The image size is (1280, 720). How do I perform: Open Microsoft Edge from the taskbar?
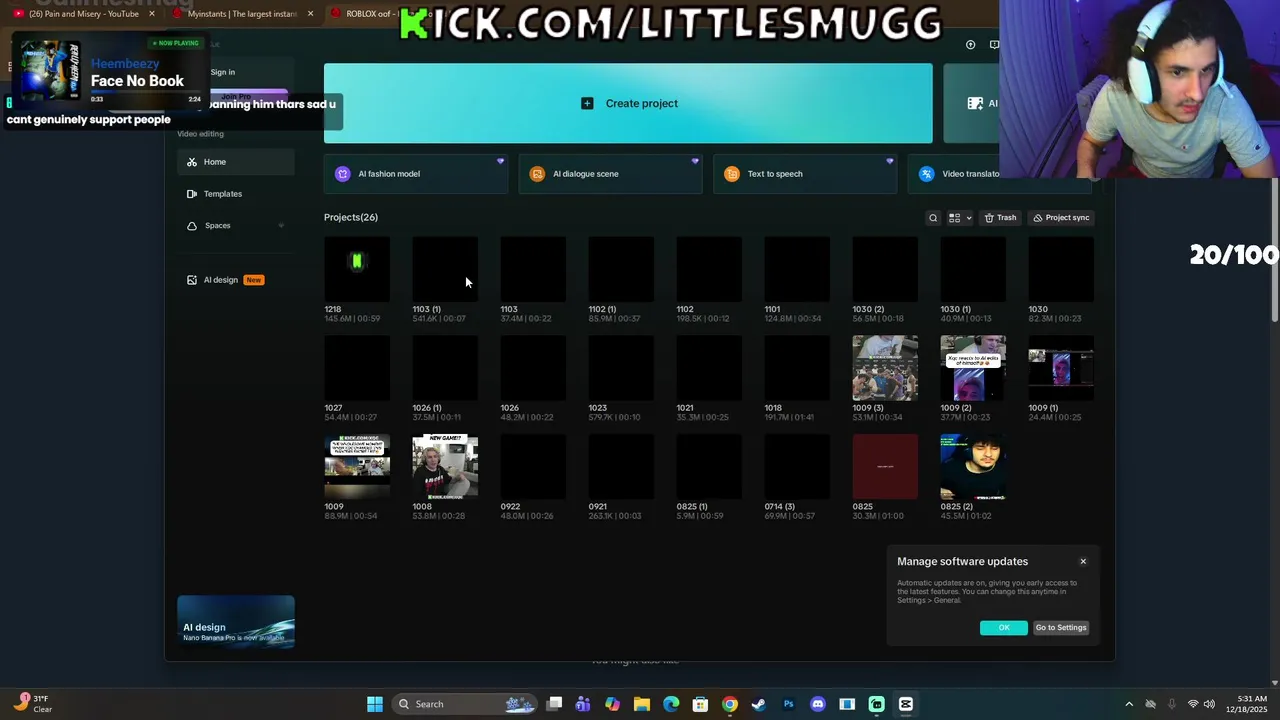(x=671, y=704)
